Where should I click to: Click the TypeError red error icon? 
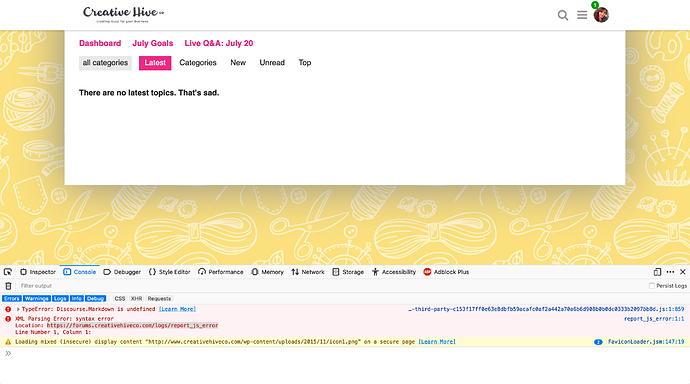click(x=8, y=309)
